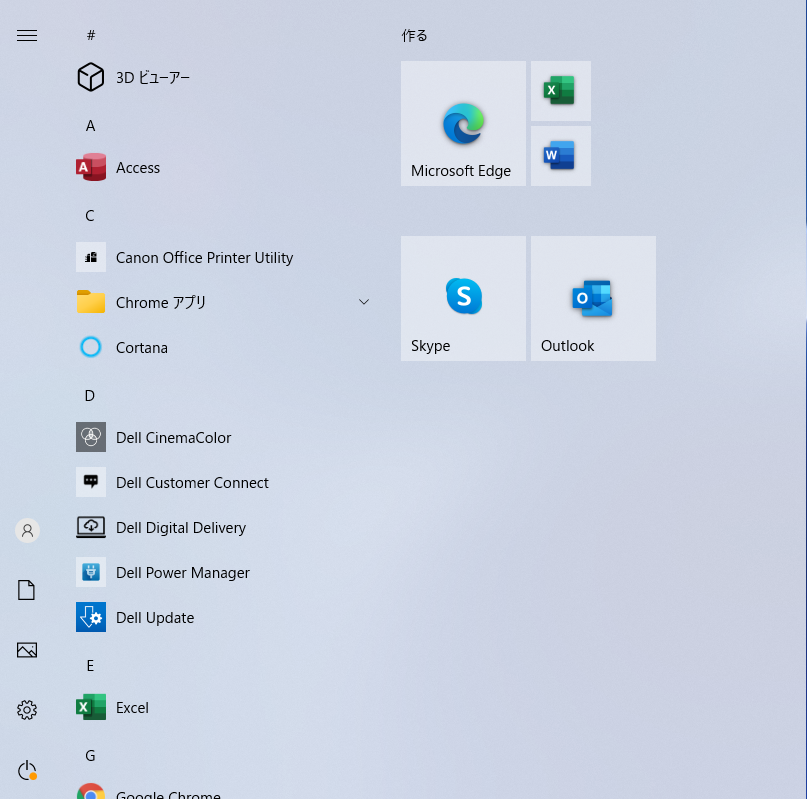Open the Excel tile
This screenshot has width=807, height=799.
560,91
